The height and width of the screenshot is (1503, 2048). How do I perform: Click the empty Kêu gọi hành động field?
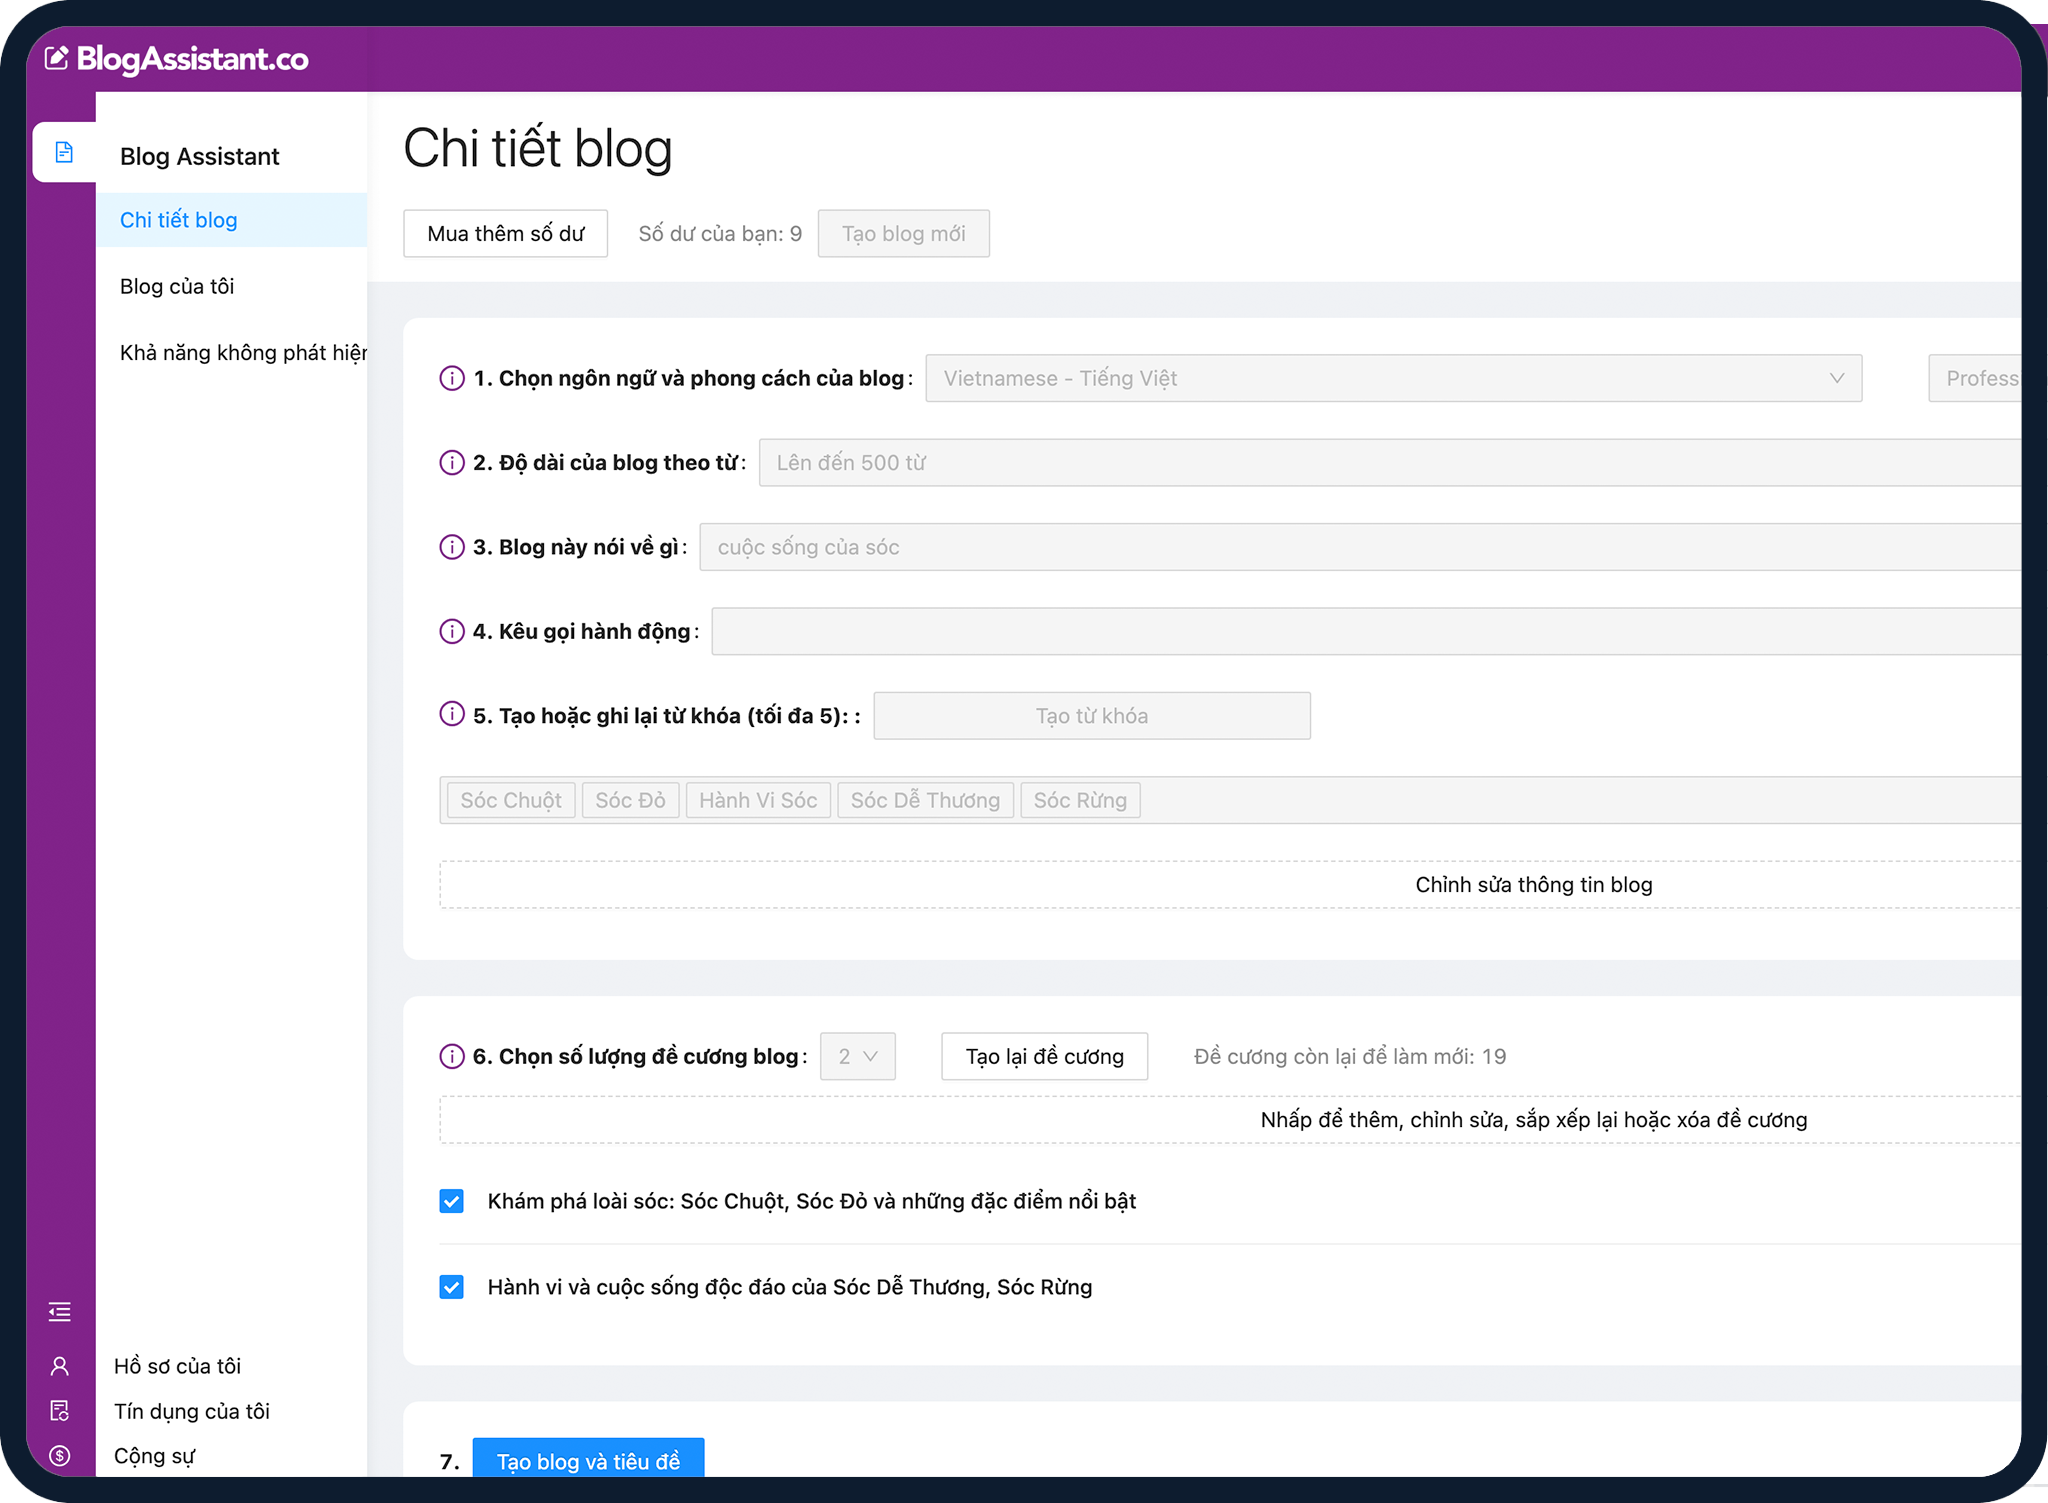(1367, 631)
